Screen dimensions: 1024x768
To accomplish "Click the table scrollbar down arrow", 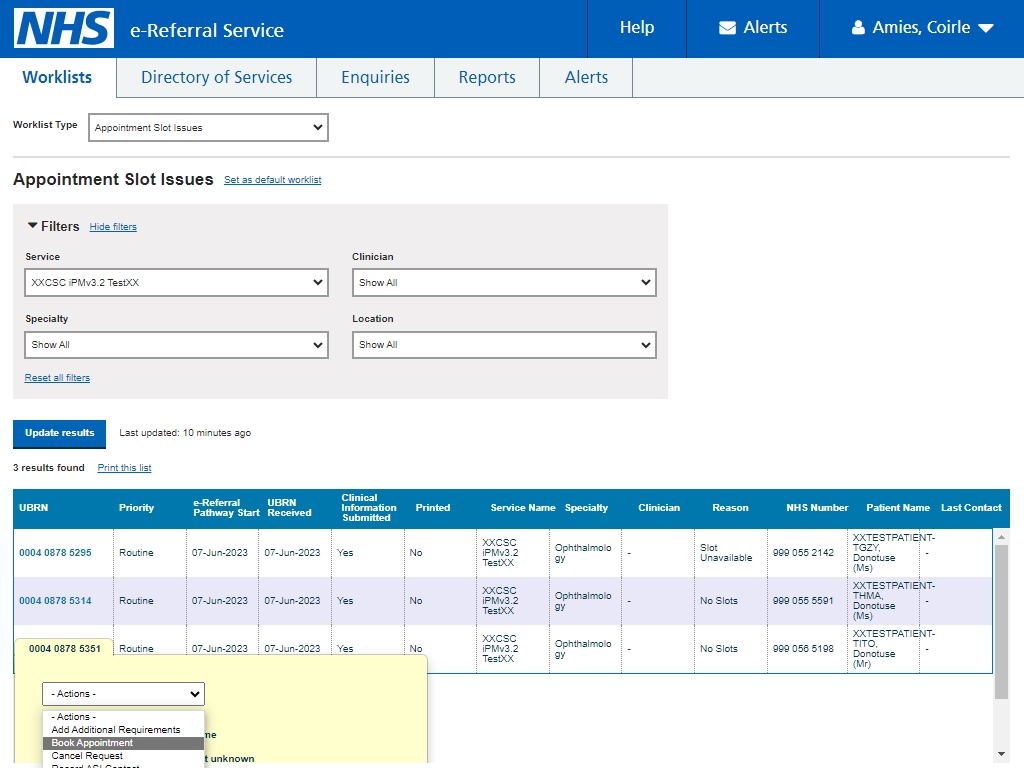I will coord(1001,754).
